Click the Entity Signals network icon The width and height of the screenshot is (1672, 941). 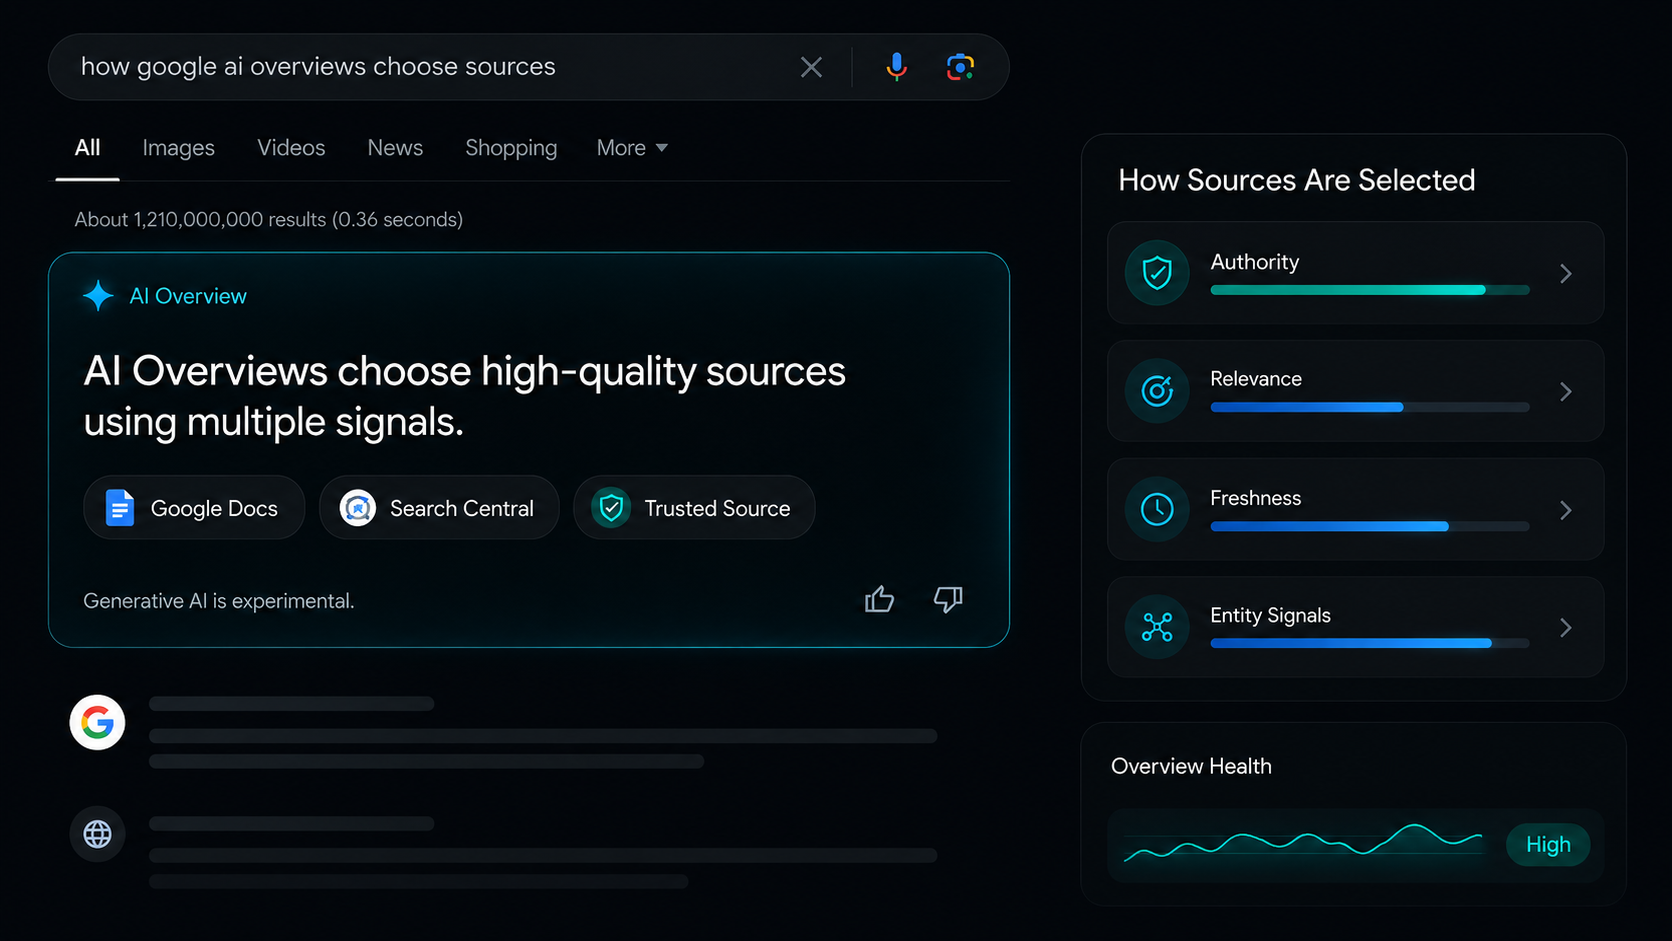(1157, 627)
